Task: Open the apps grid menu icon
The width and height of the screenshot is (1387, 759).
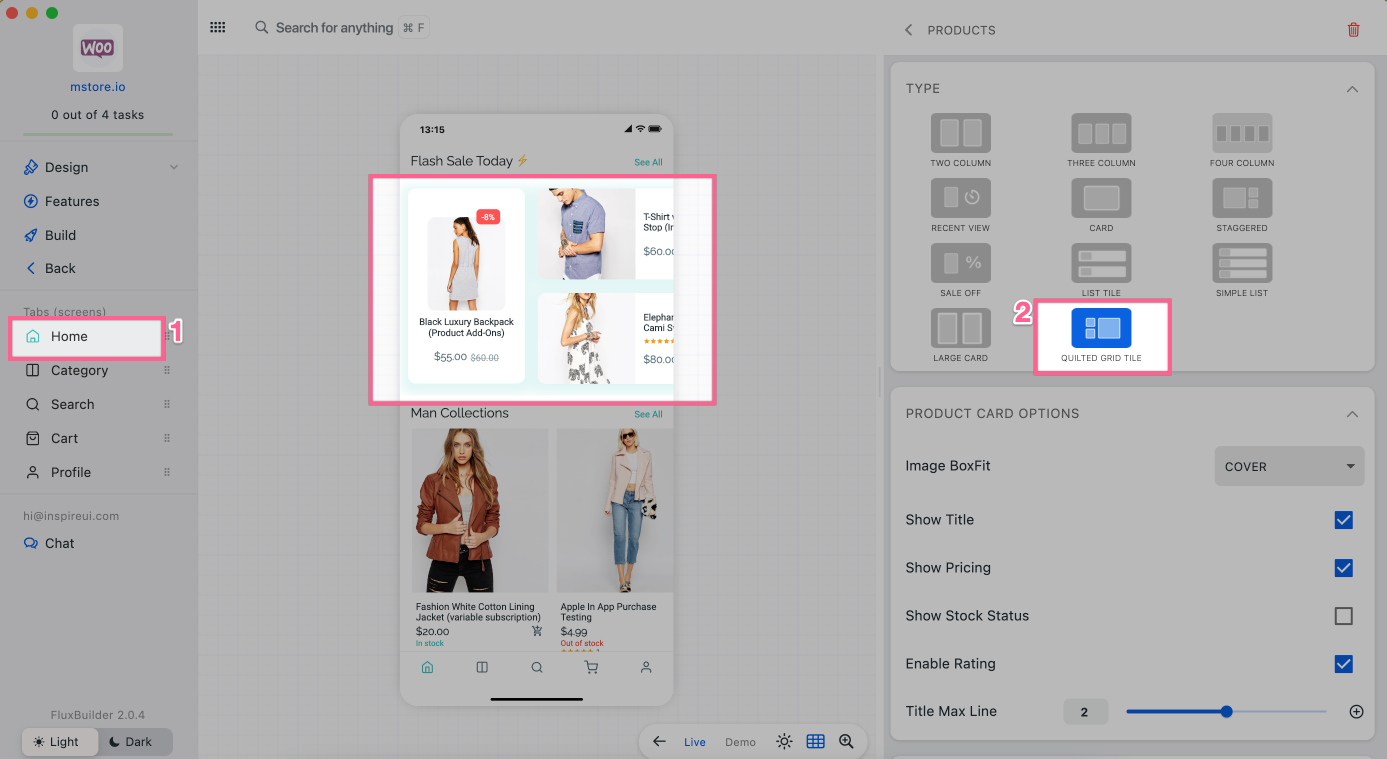Action: pos(217,28)
